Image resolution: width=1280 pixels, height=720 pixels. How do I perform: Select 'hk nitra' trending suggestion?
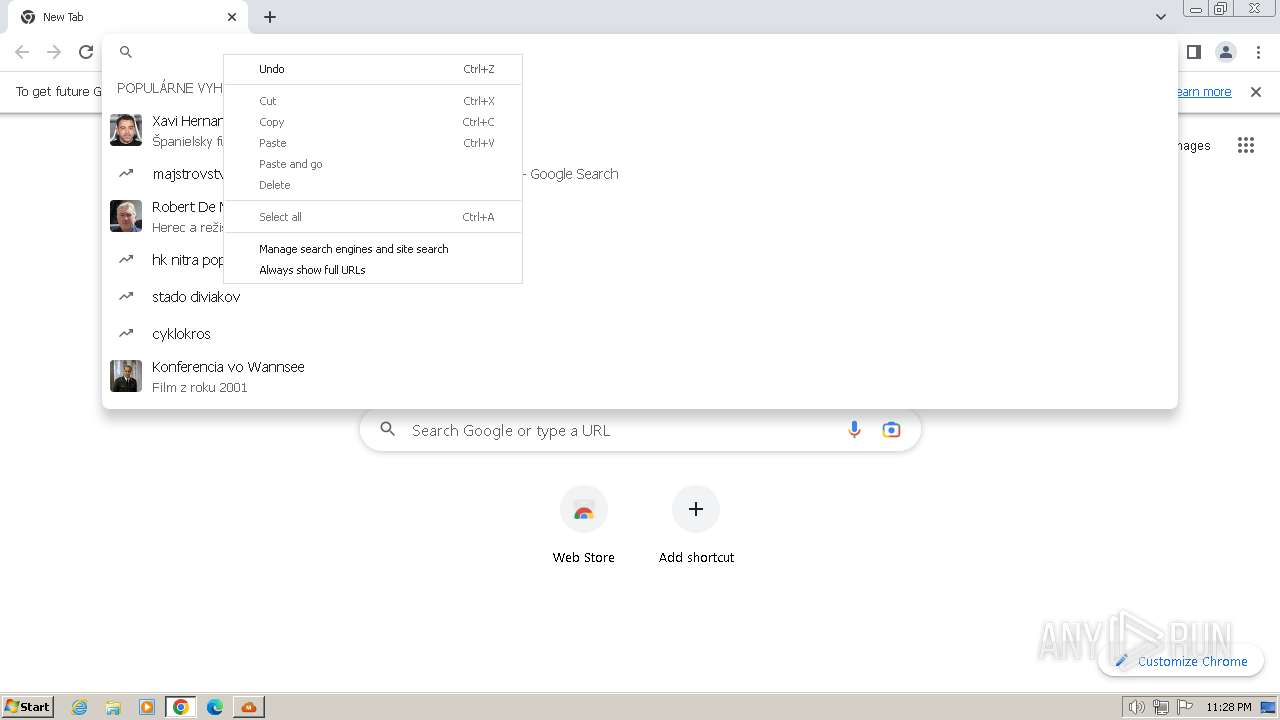click(x=640, y=260)
